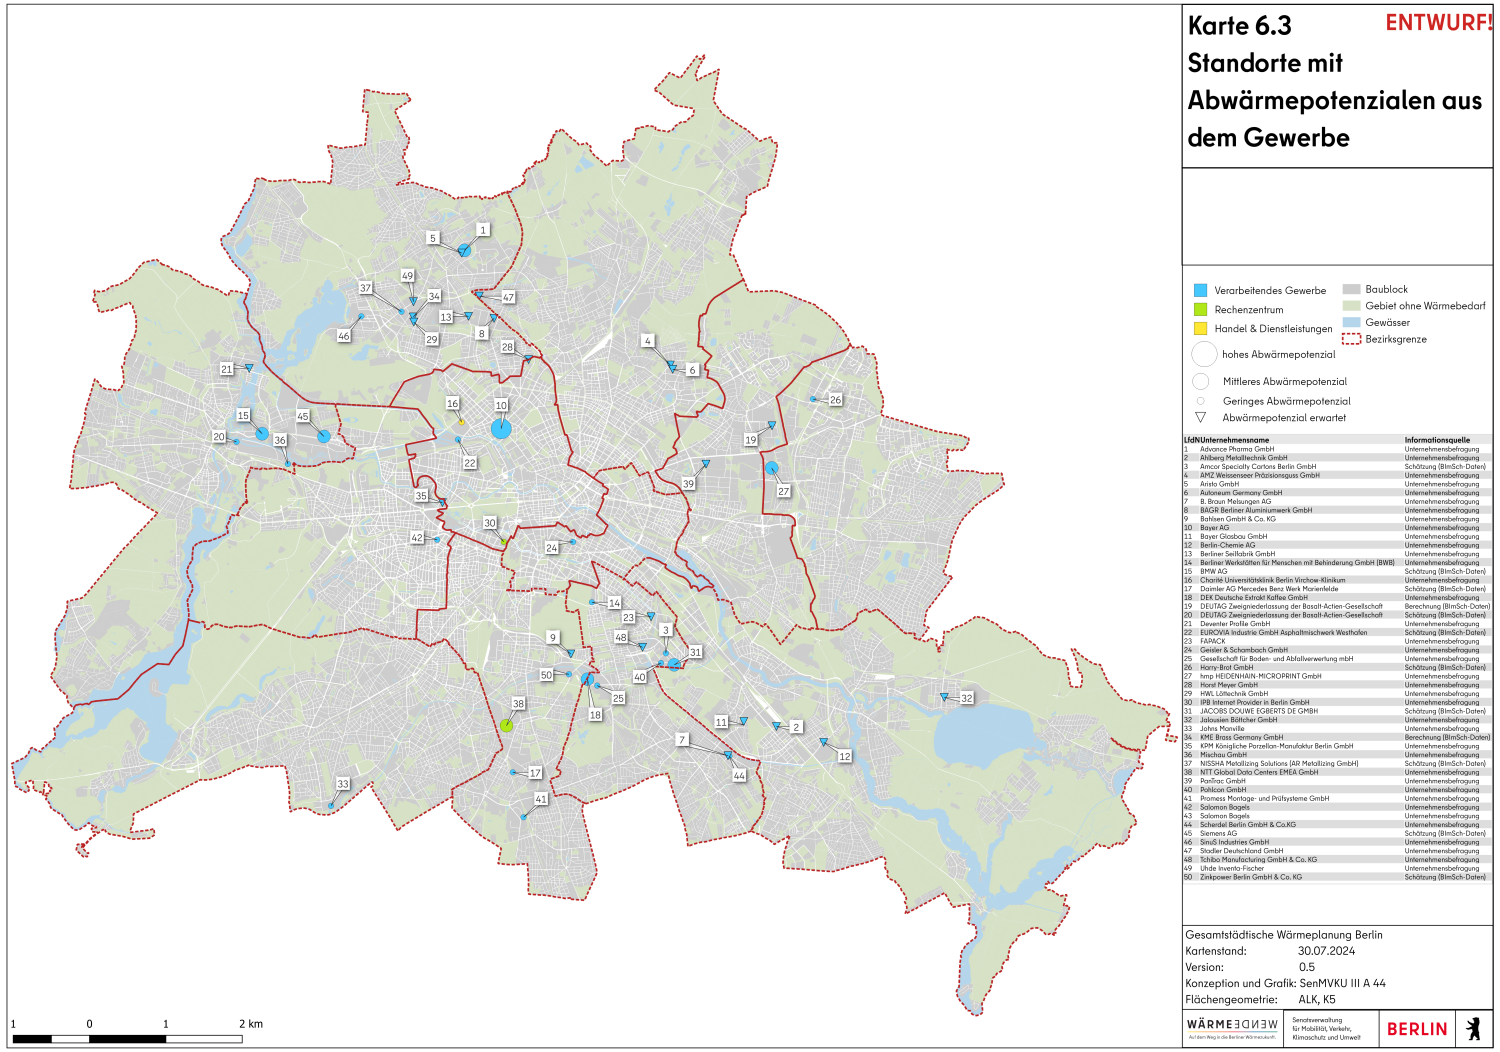1500x1052 pixels.
Task: Click the triangle marker at label 21
Action: pyautogui.click(x=249, y=368)
